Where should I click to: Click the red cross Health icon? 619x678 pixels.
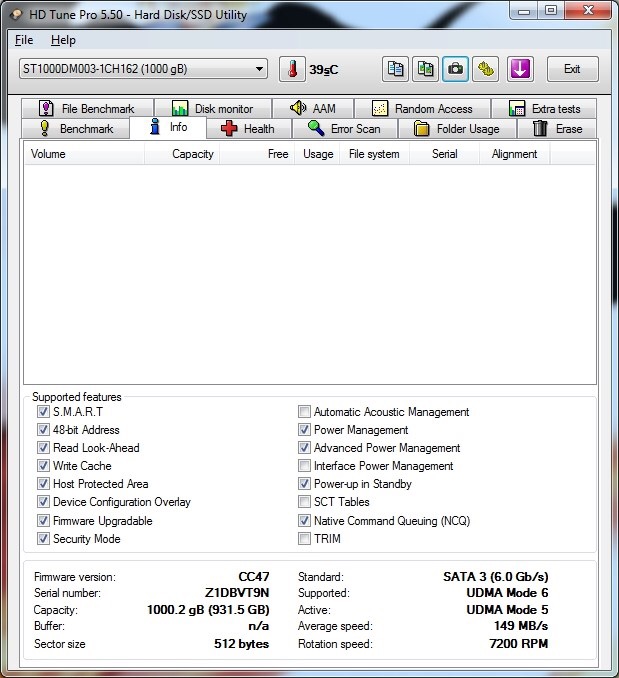coord(229,128)
